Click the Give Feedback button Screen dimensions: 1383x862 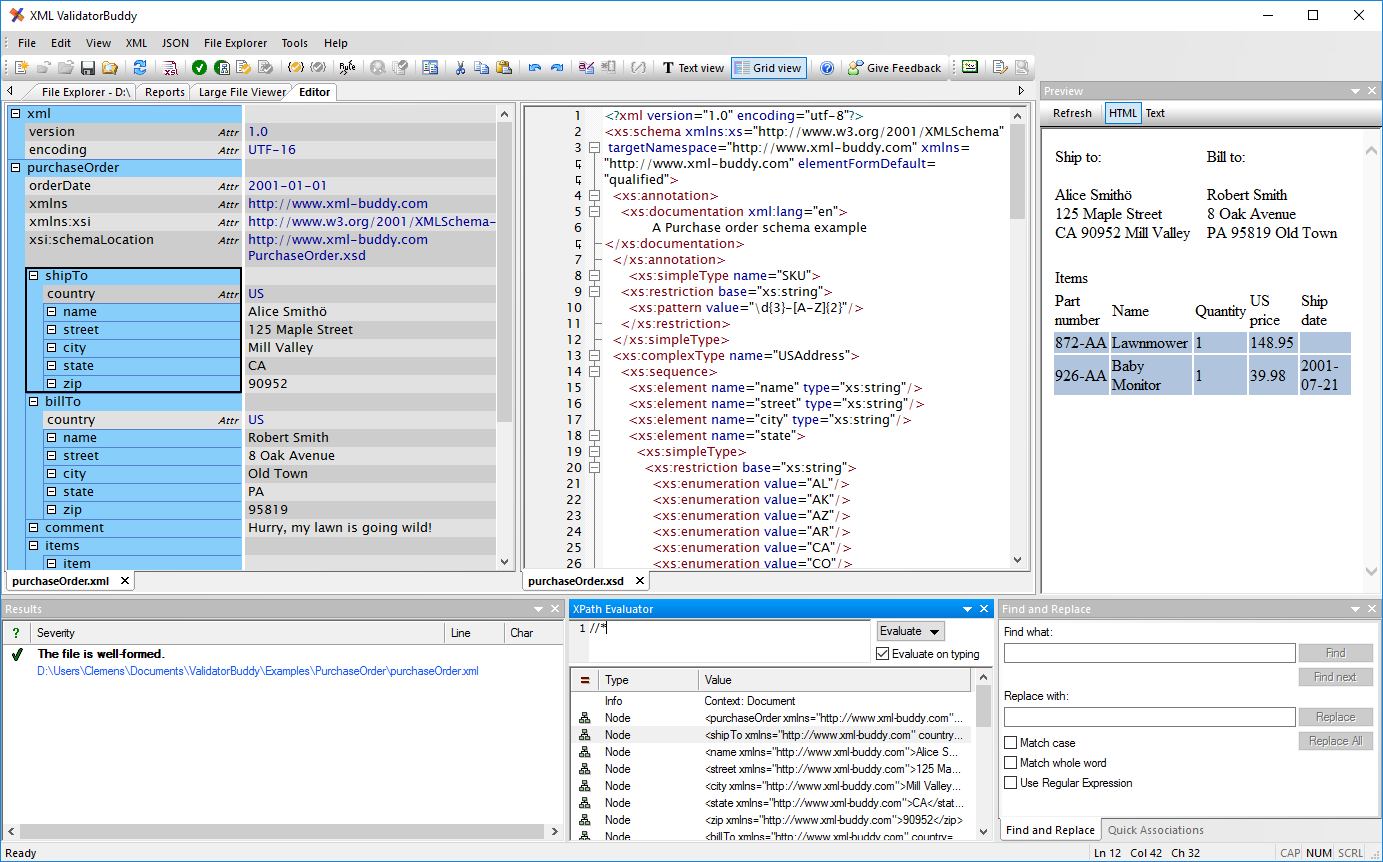(894, 68)
